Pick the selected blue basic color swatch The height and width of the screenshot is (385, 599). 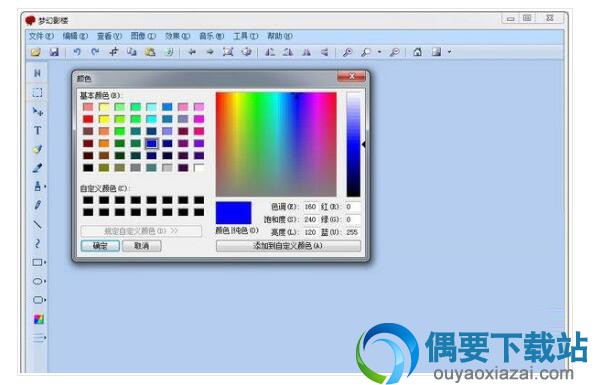pyautogui.click(x=152, y=144)
